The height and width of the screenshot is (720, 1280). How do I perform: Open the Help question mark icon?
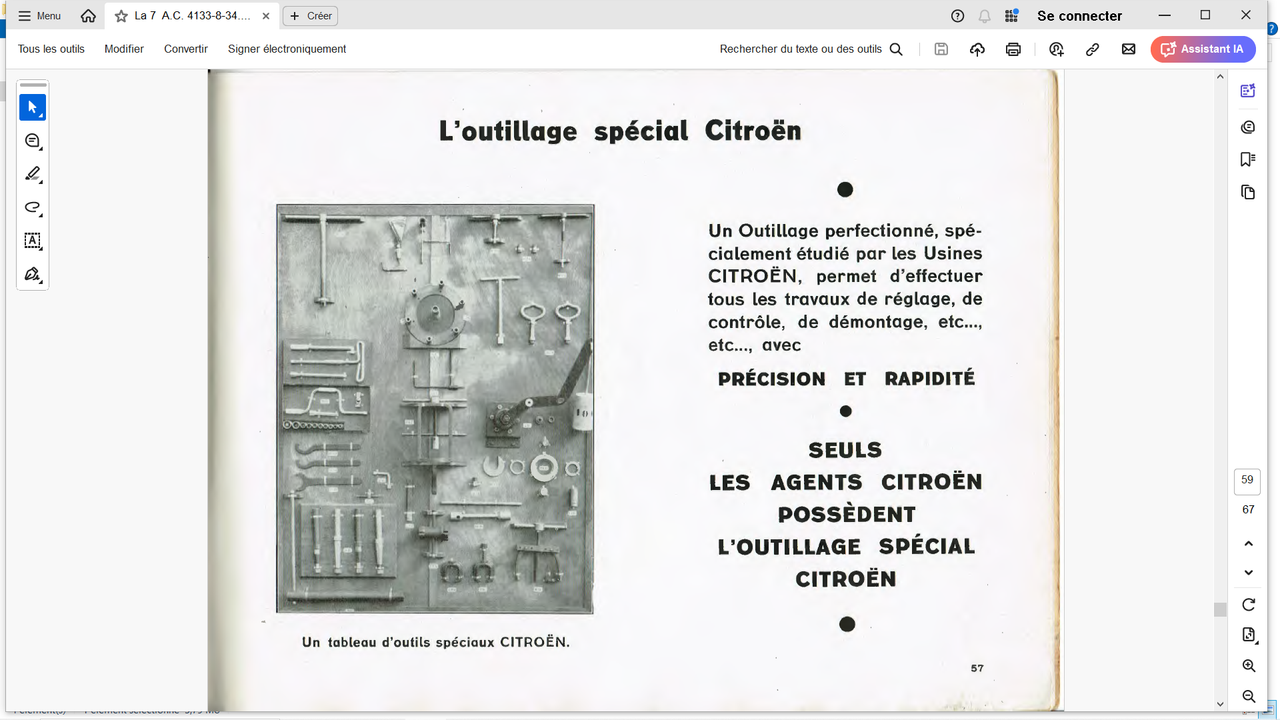click(x=957, y=16)
